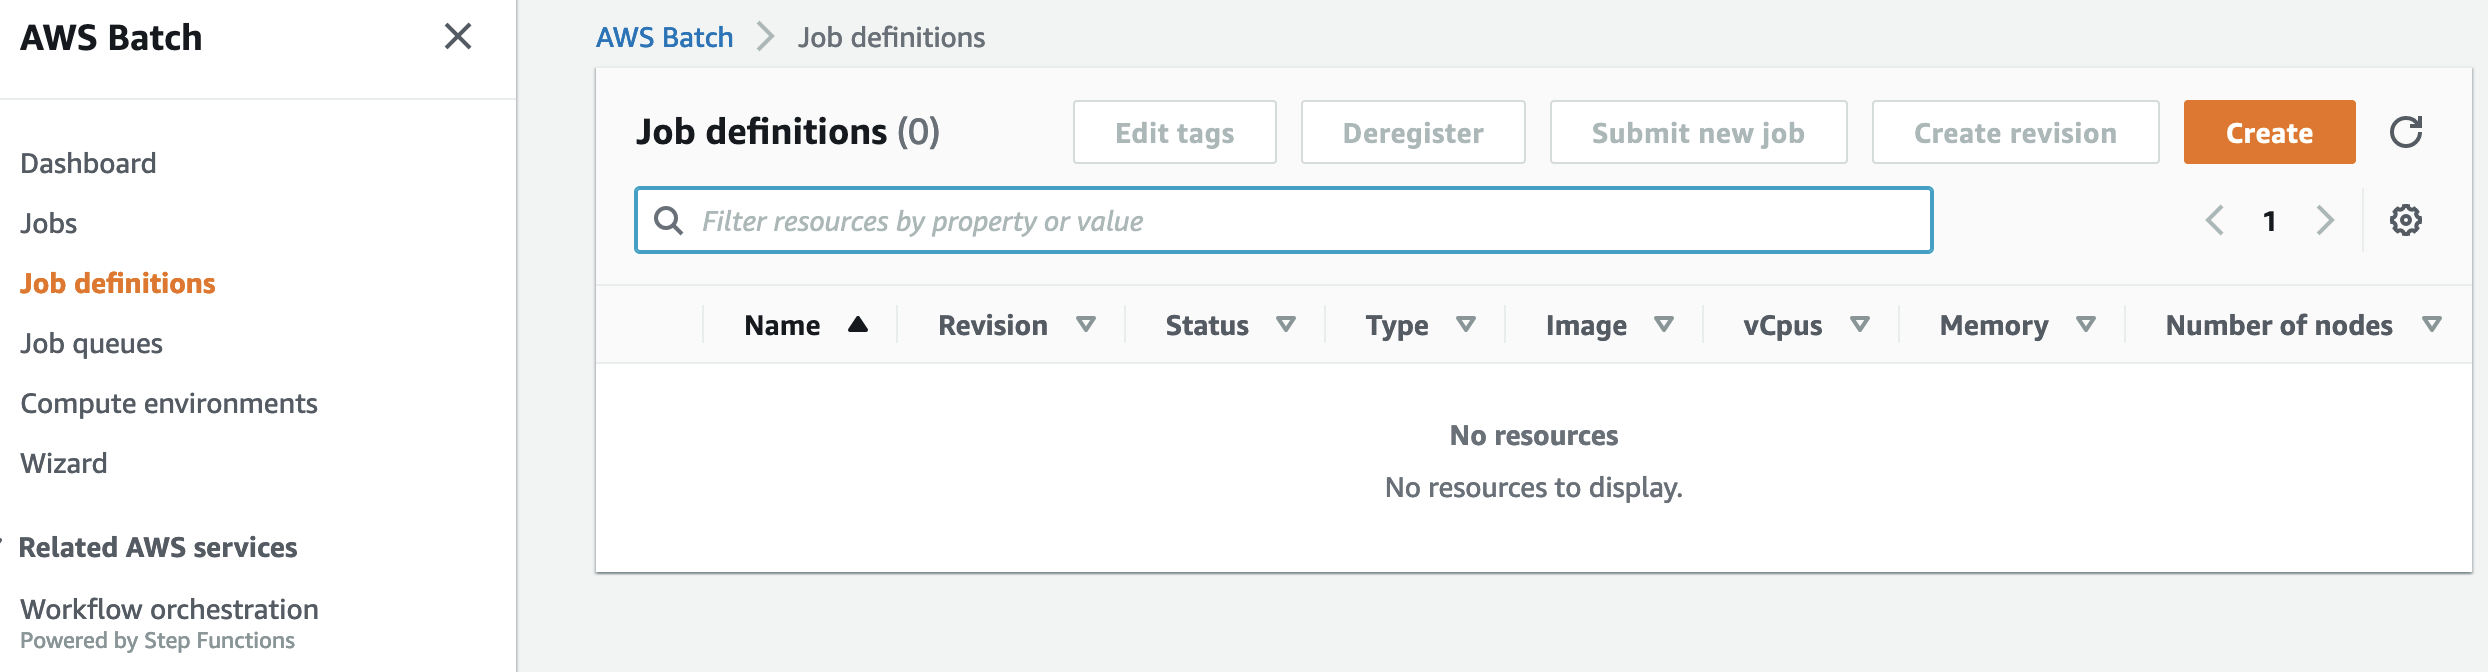Viewport: 2488px width, 672px height.
Task: Select Job definitions in the sidebar
Action: click(118, 283)
